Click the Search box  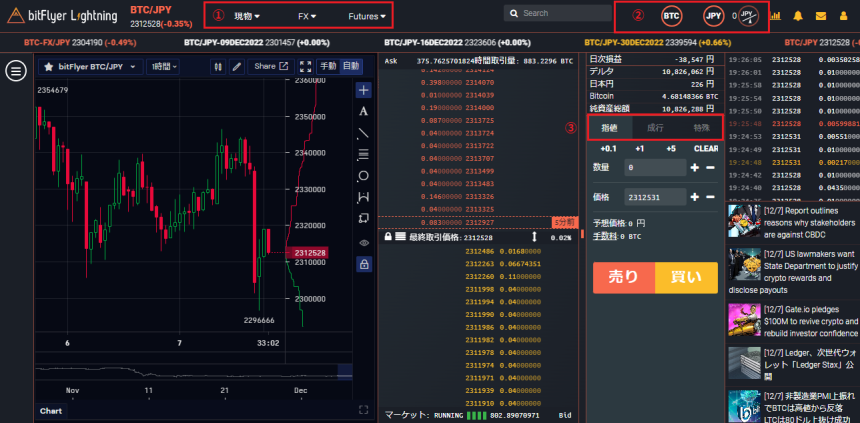tap(558, 13)
